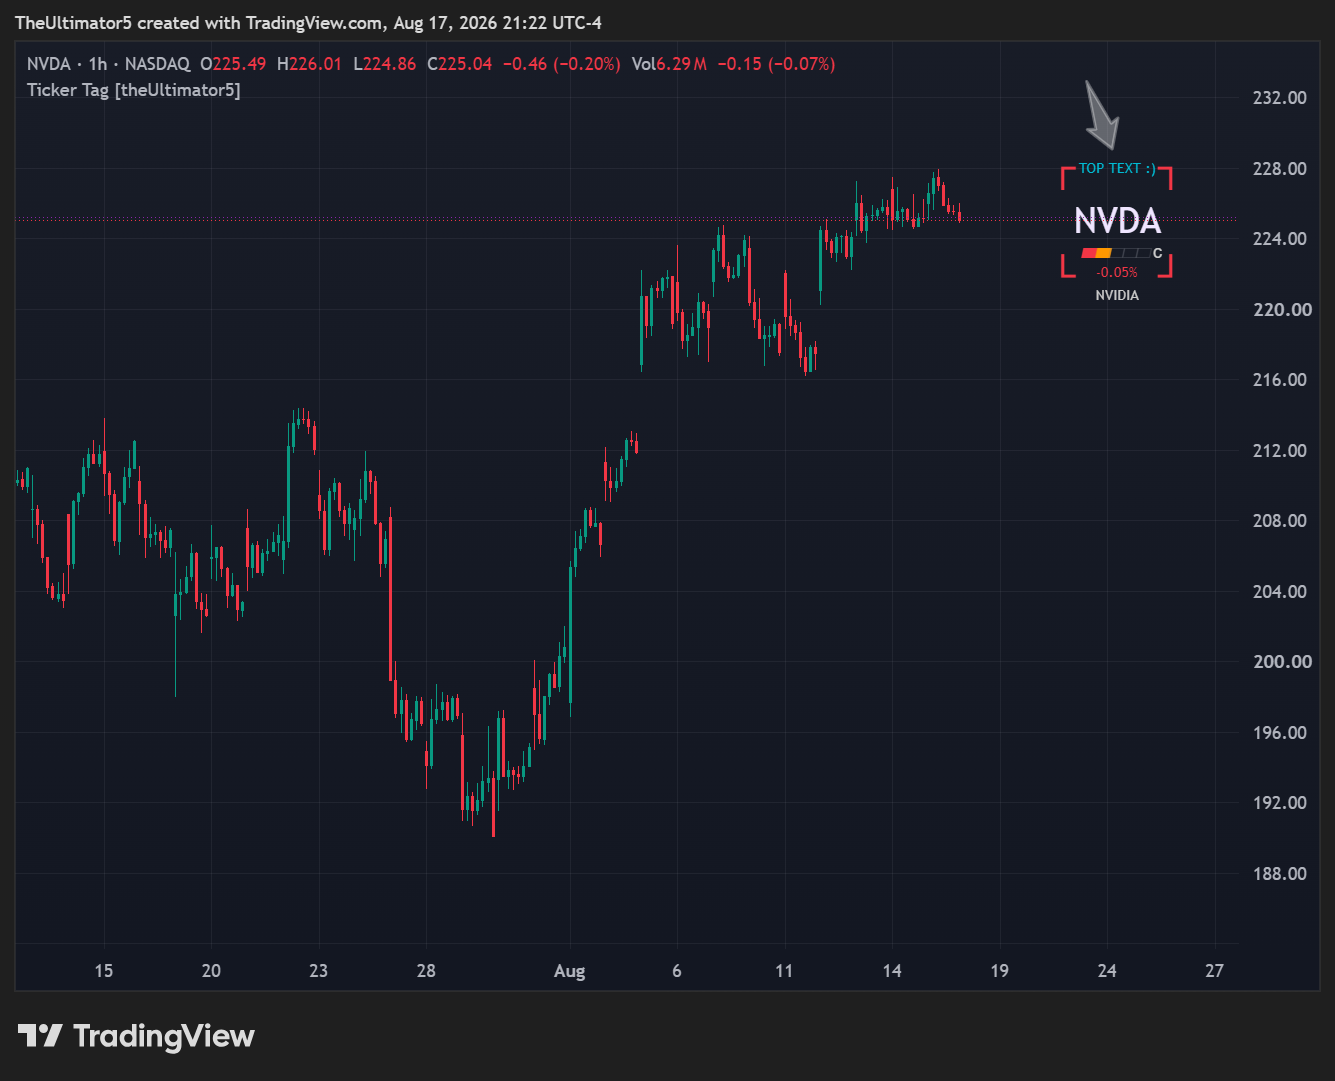Click the 196.00 price axis label
Viewport: 1335px width, 1081px height.
tap(1279, 732)
